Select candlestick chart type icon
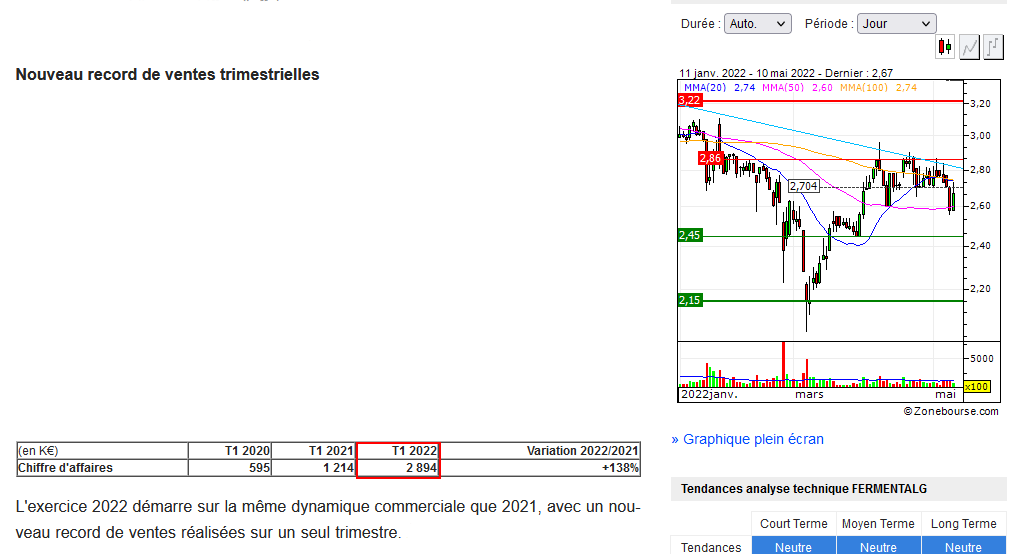1012x554 pixels. coord(945,47)
